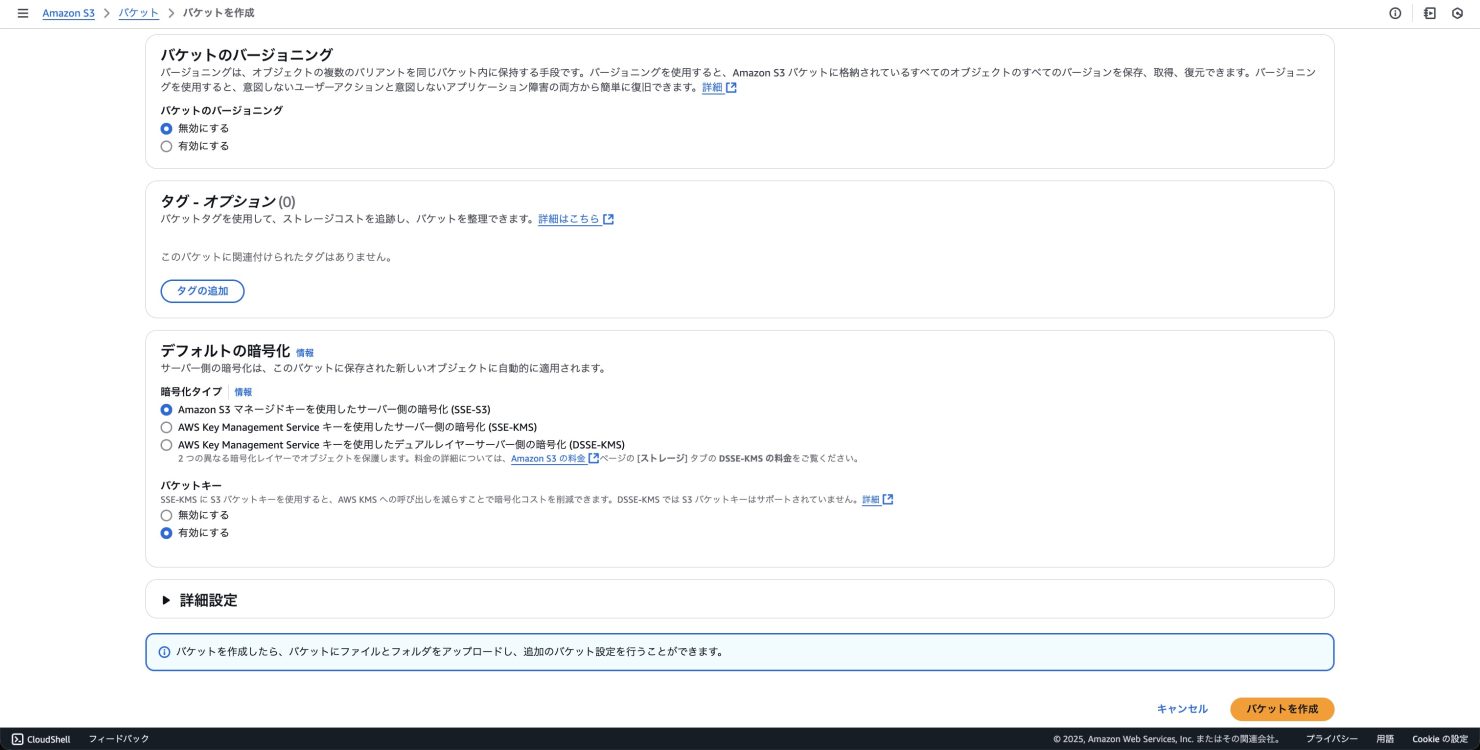Screen dimensions: 1480x750
Task: Click the タグの追加 button
Action: point(202,291)
